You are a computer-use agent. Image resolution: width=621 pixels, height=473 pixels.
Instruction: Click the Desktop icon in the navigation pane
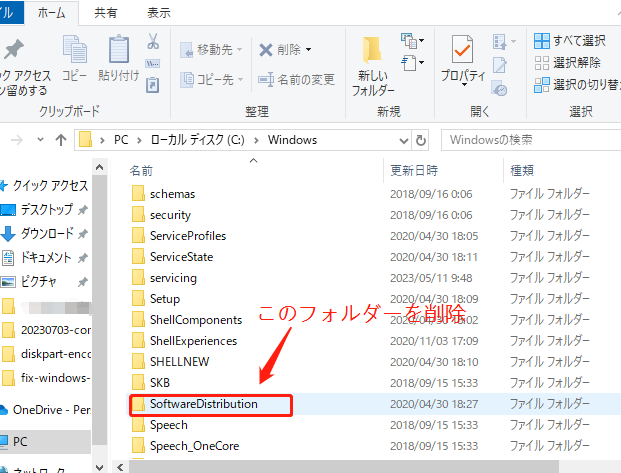tap(8, 209)
